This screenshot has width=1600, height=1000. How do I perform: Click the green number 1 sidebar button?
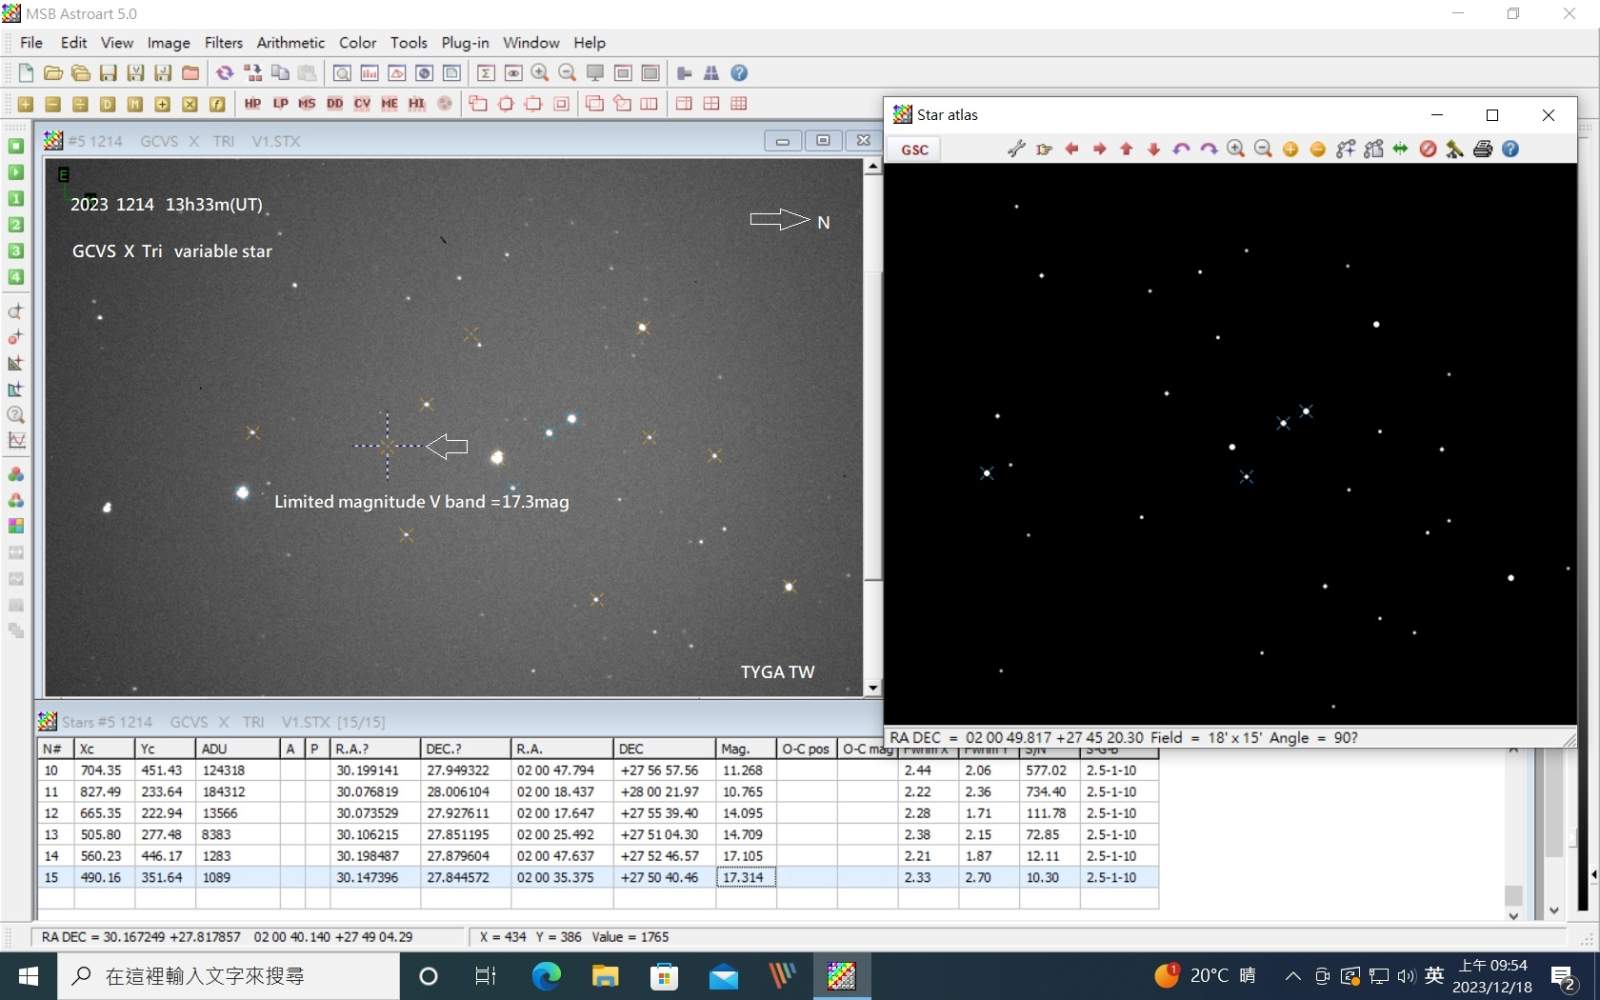click(x=16, y=199)
